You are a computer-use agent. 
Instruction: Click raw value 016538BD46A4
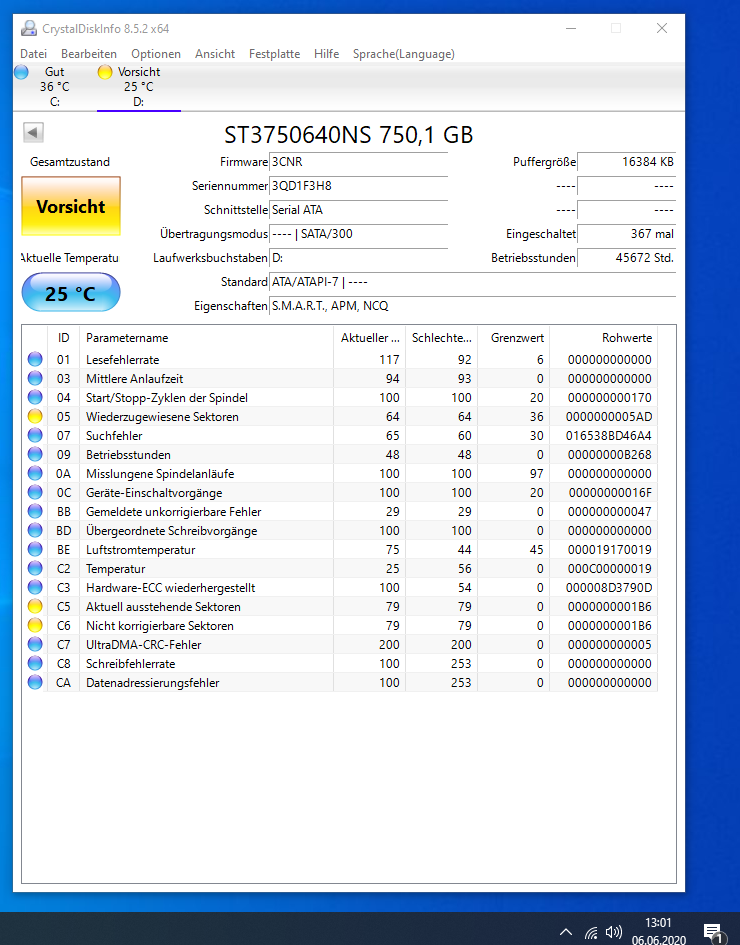pos(609,435)
